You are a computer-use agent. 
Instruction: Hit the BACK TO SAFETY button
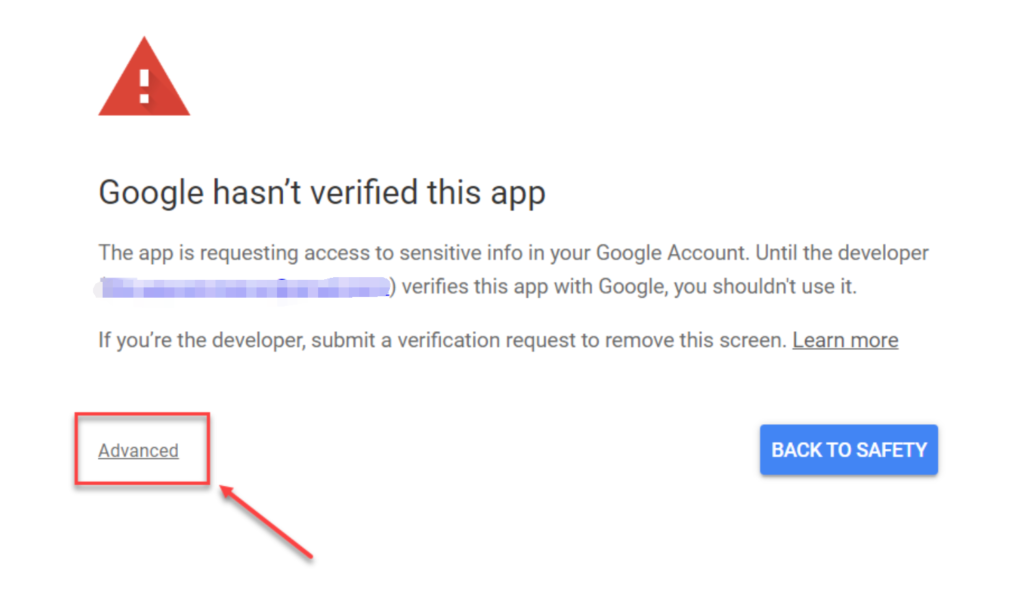pos(849,450)
